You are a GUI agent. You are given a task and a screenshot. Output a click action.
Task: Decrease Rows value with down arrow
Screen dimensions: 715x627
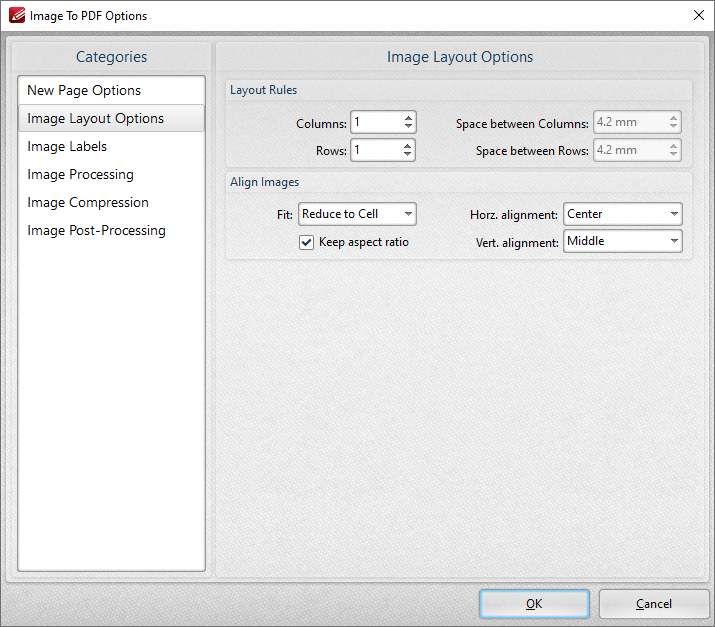click(x=408, y=154)
